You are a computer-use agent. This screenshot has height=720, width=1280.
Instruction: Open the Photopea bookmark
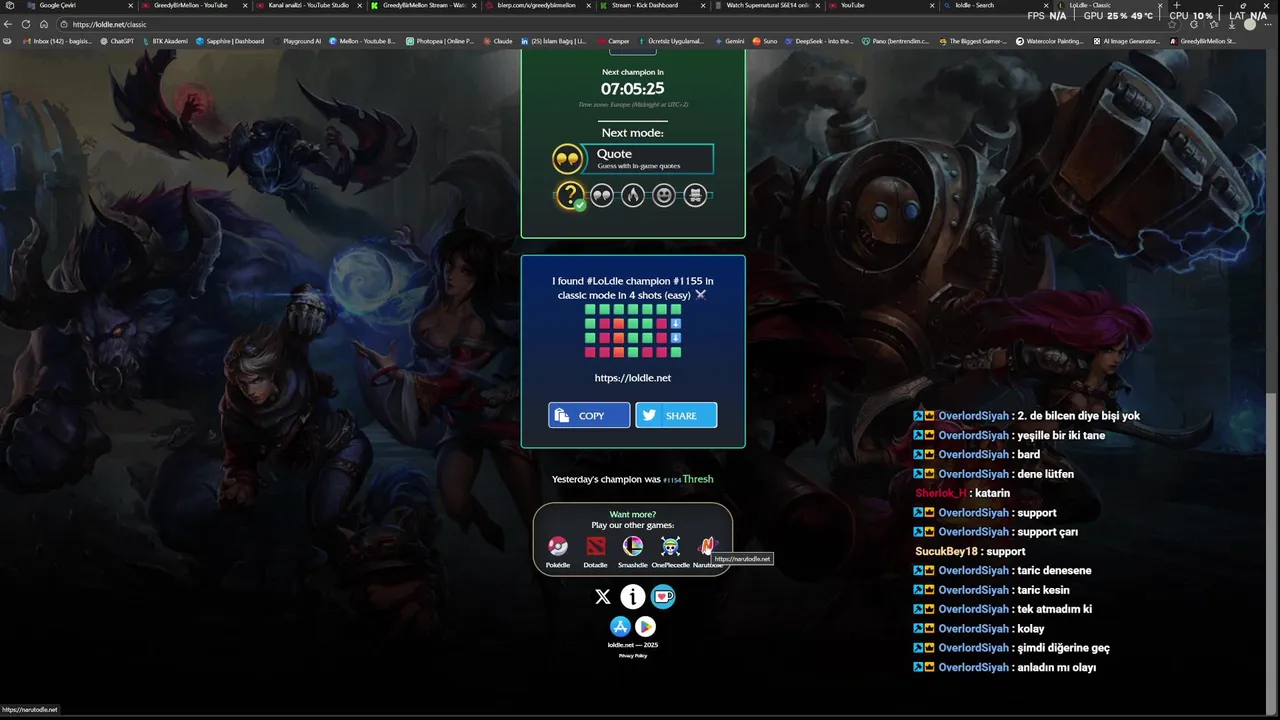click(440, 41)
